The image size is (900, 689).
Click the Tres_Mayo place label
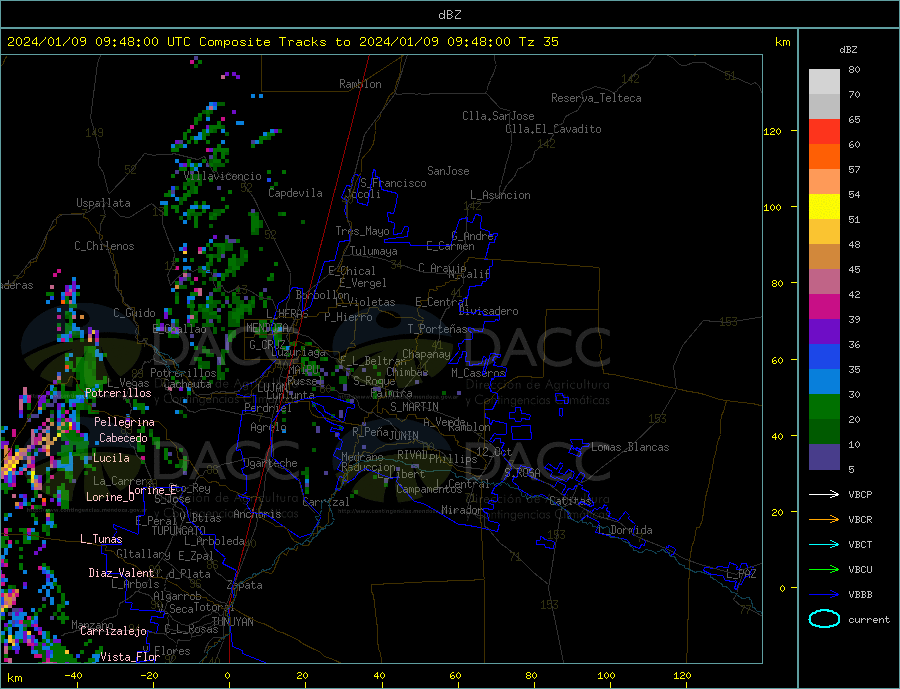point(362,231)
